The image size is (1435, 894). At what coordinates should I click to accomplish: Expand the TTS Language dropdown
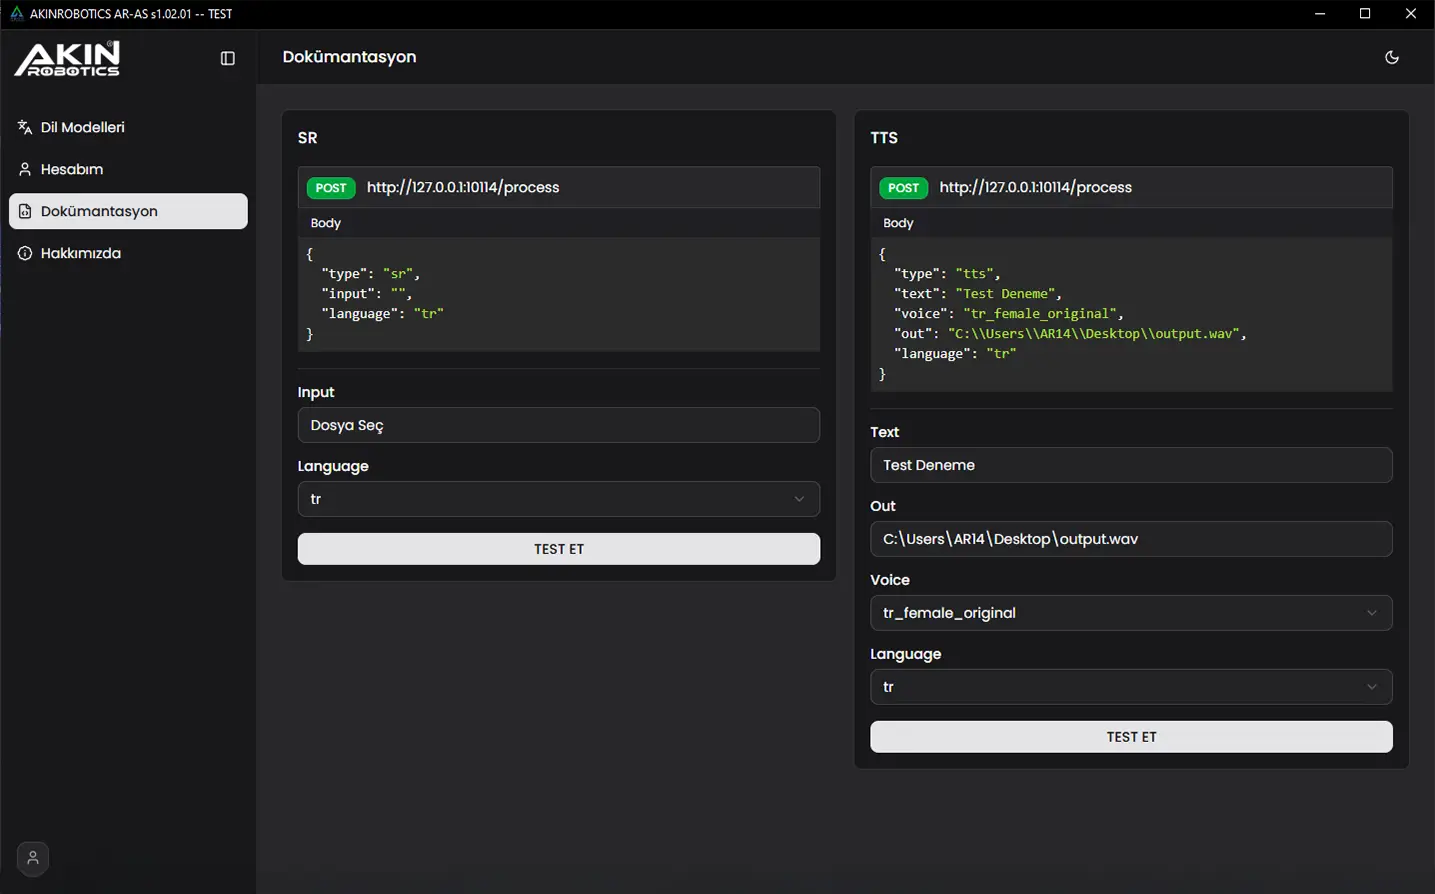pos(1130,687)
